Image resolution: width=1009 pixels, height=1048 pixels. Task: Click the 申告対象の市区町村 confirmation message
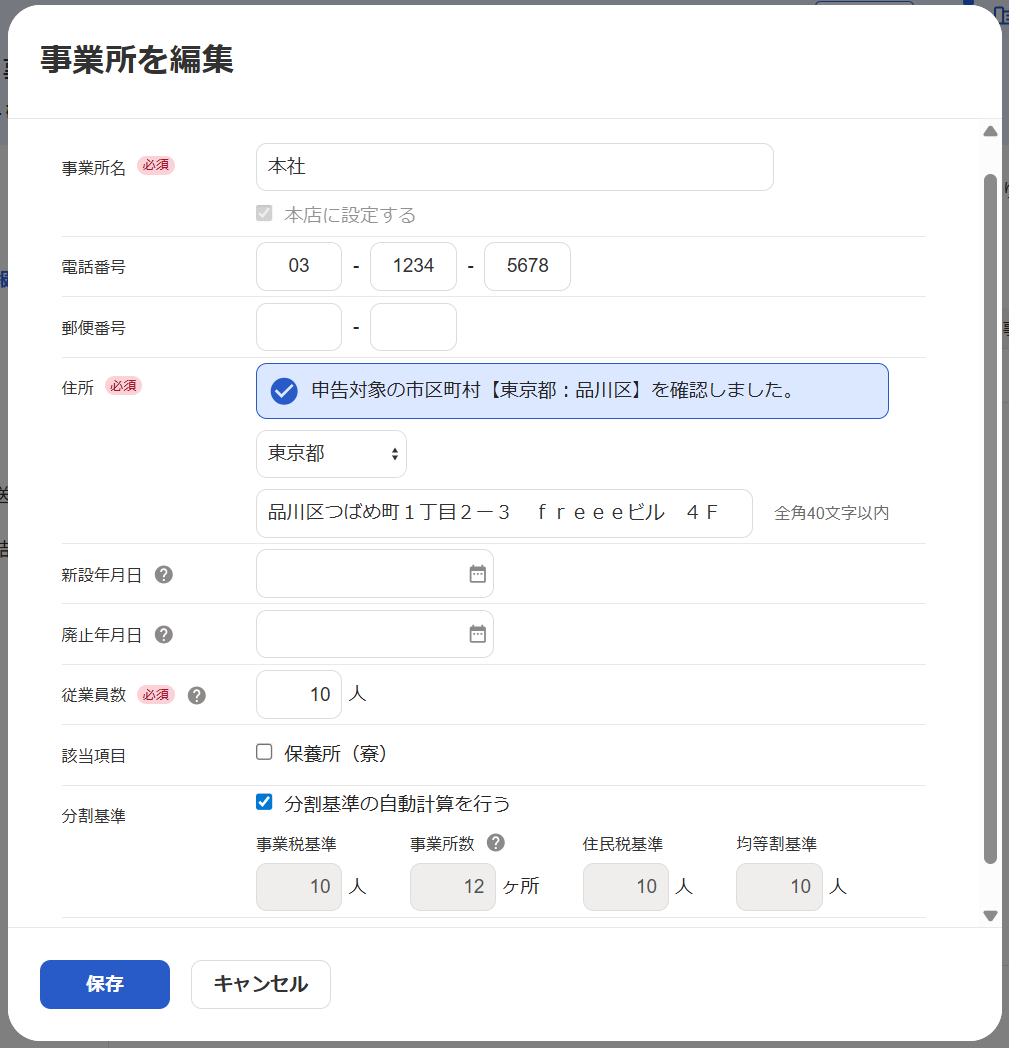point(553,390)
